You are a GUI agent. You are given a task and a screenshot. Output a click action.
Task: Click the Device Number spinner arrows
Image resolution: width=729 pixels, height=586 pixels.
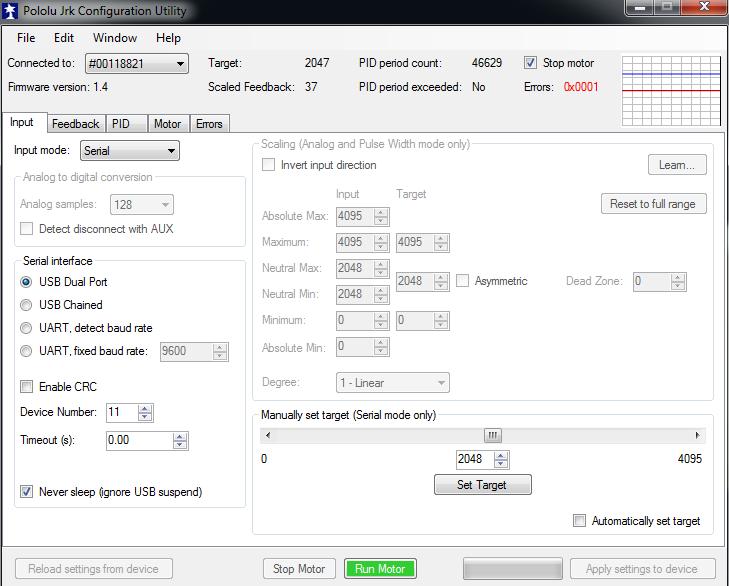(145, 413)
